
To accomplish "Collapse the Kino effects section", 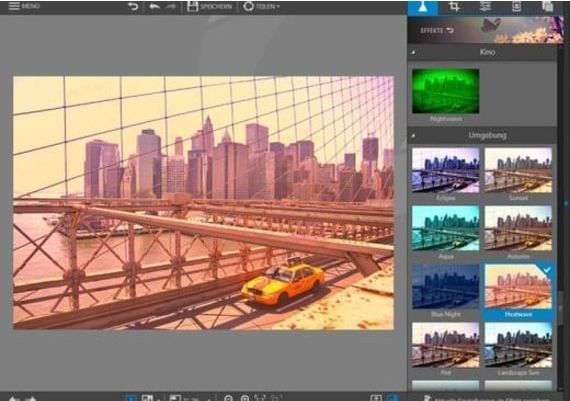I will pyautogui.click(x=413, y=52).
